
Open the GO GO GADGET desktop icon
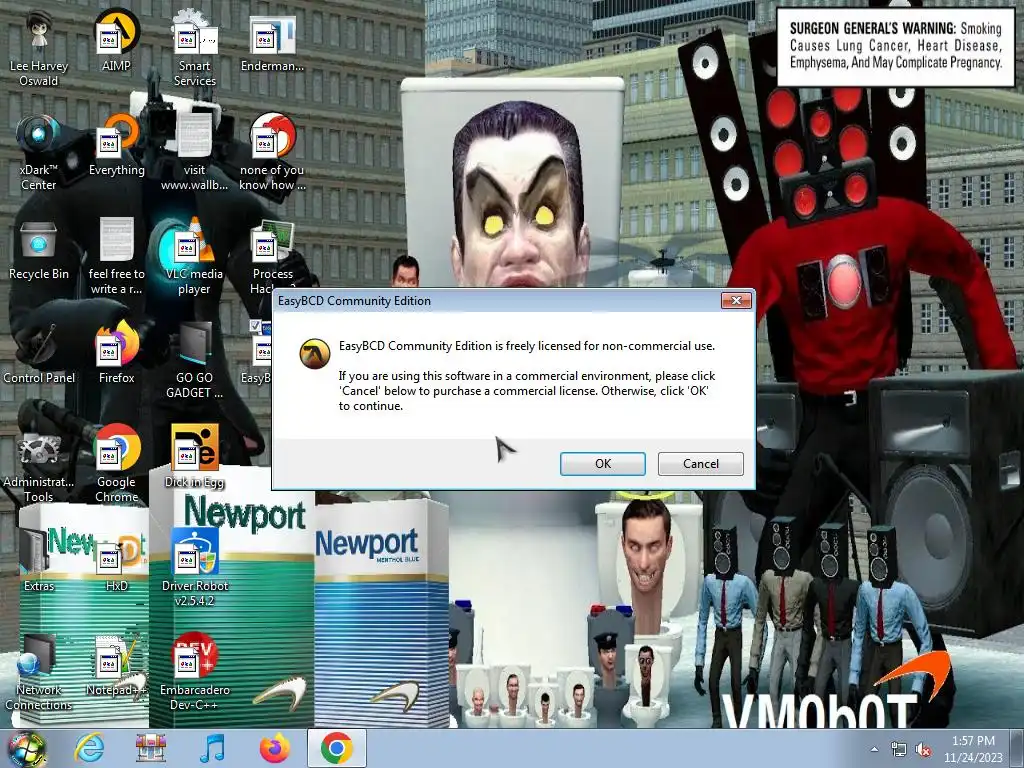(194, 361)
